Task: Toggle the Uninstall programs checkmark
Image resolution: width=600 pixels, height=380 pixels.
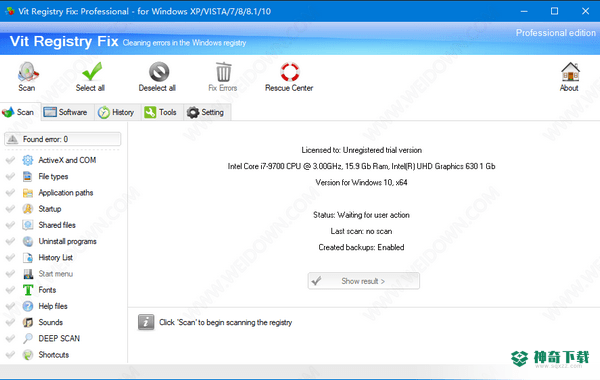Action: point(10,241)
